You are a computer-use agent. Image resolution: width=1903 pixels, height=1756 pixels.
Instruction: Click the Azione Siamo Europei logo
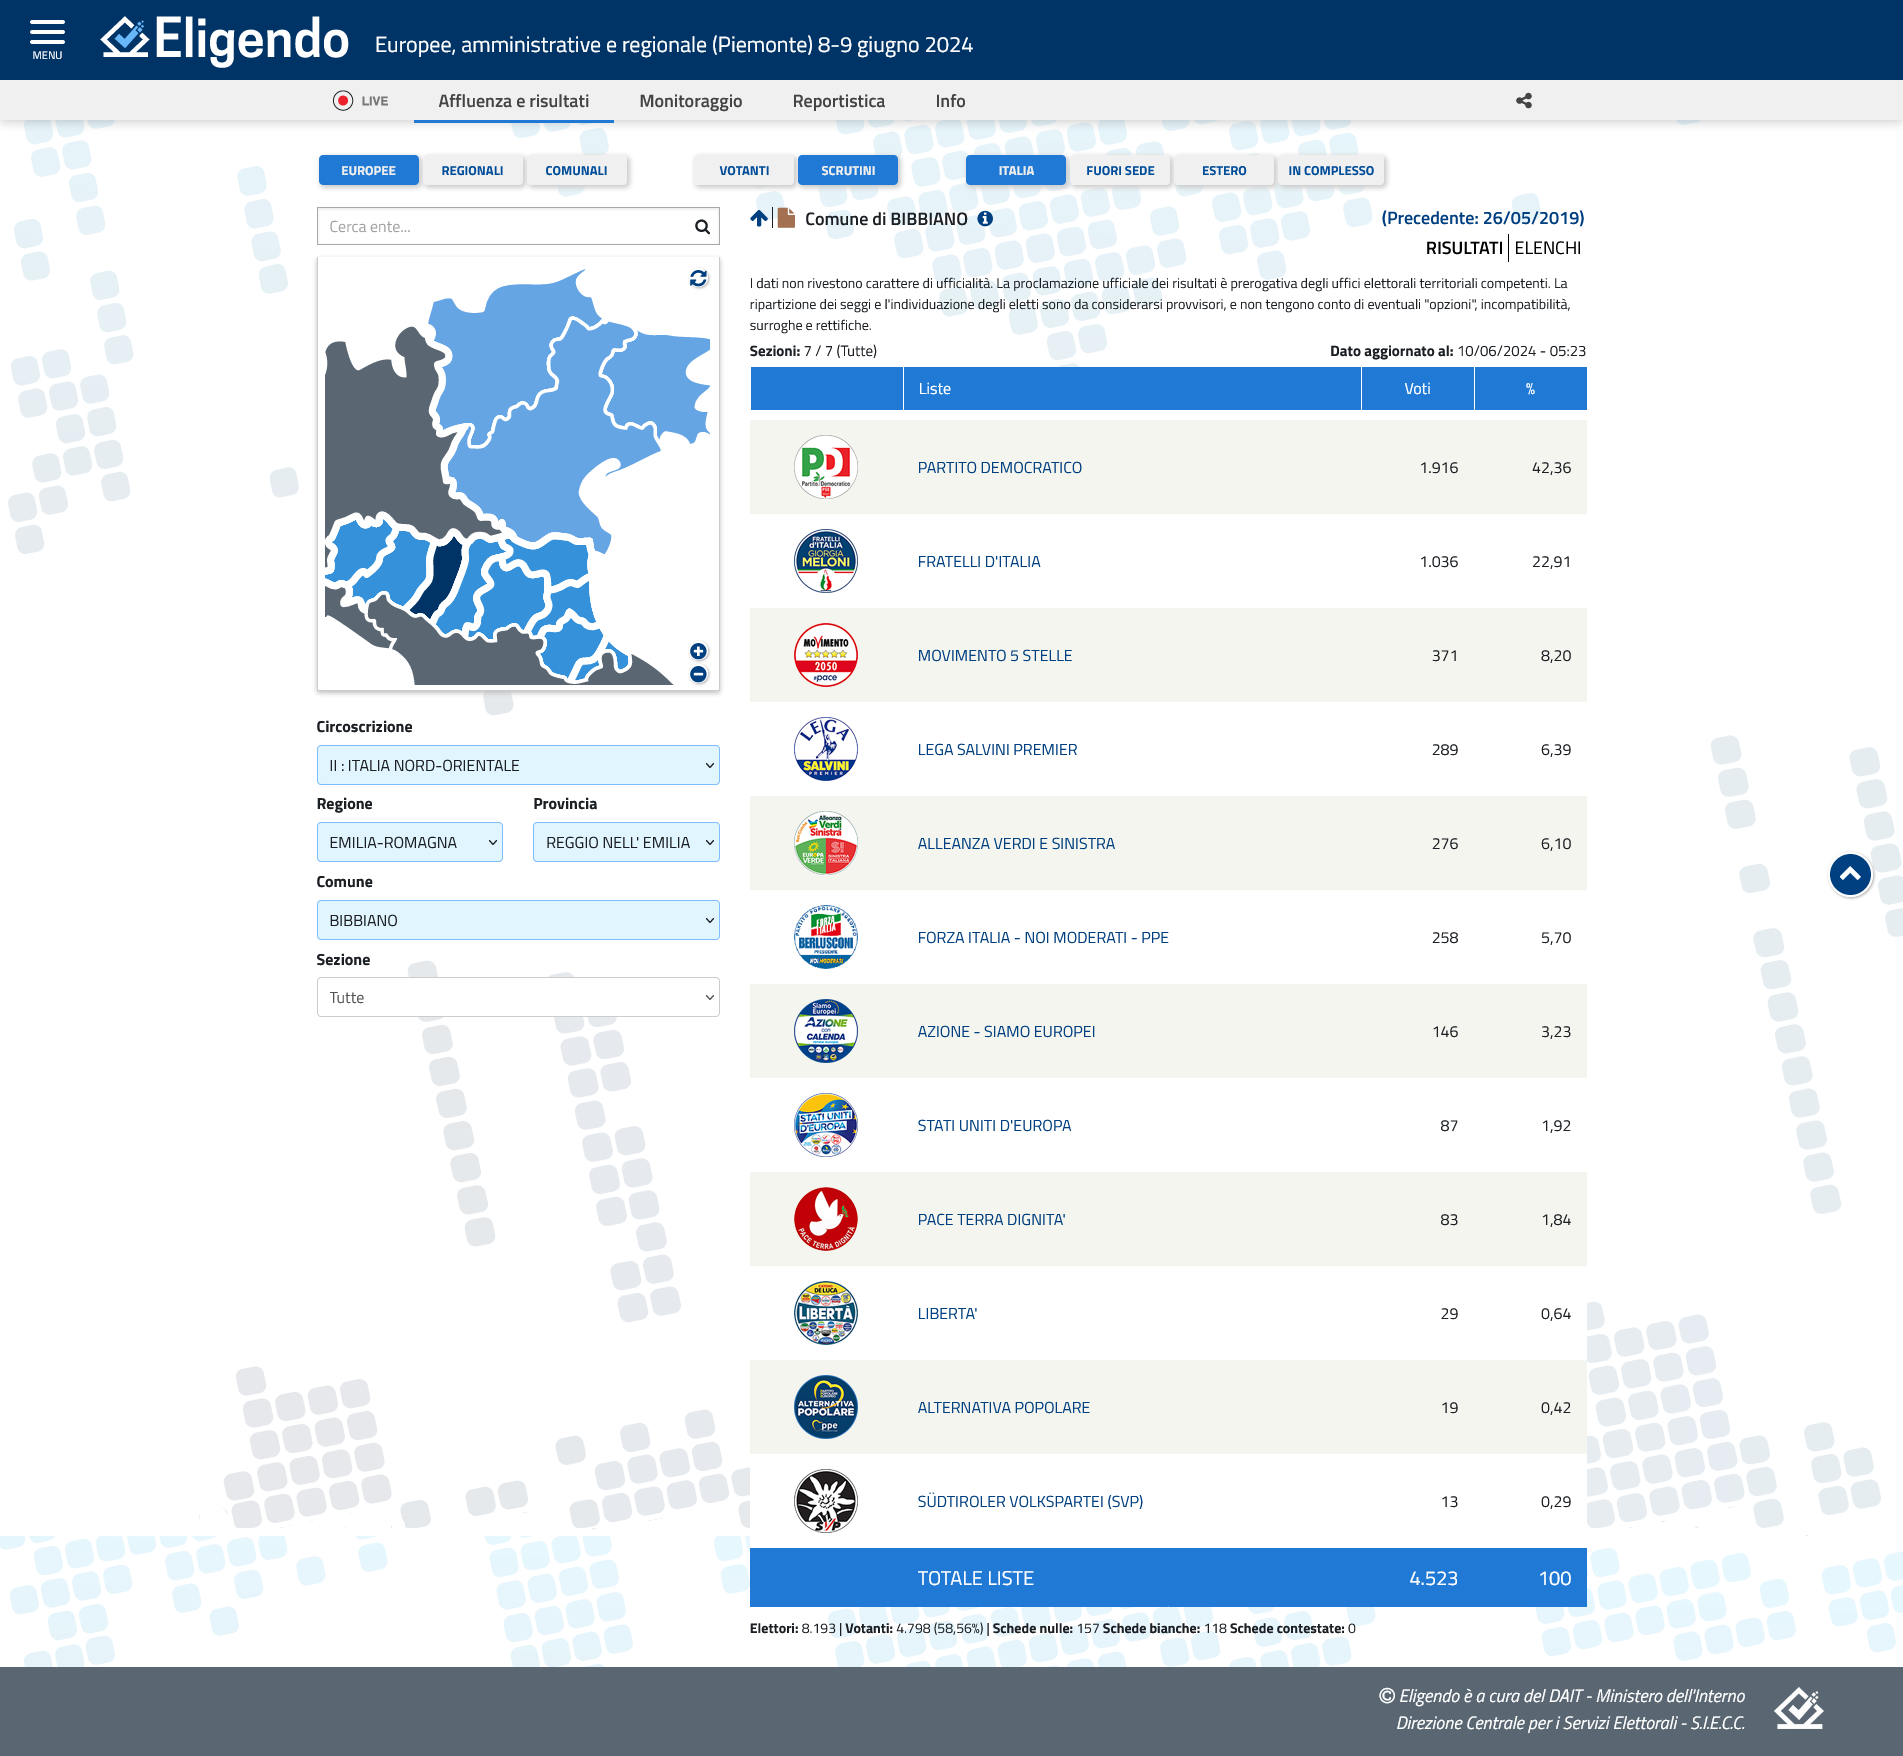pyautogui.click(x=826, y=1031)
